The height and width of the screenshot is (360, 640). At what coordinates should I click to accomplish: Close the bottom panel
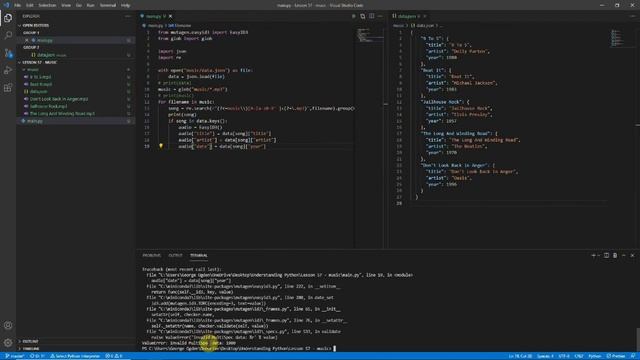point(632,256)
